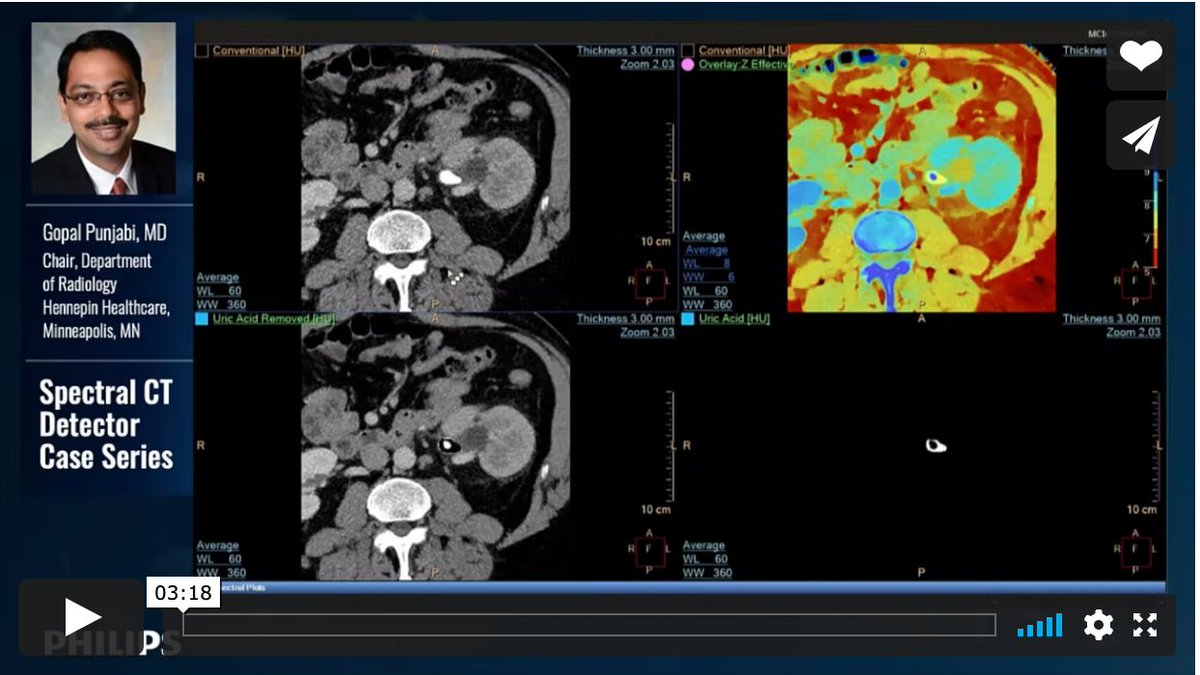Click the WL 8 overlay window level
1200x675 pixels.
click(x=708, y=264)
